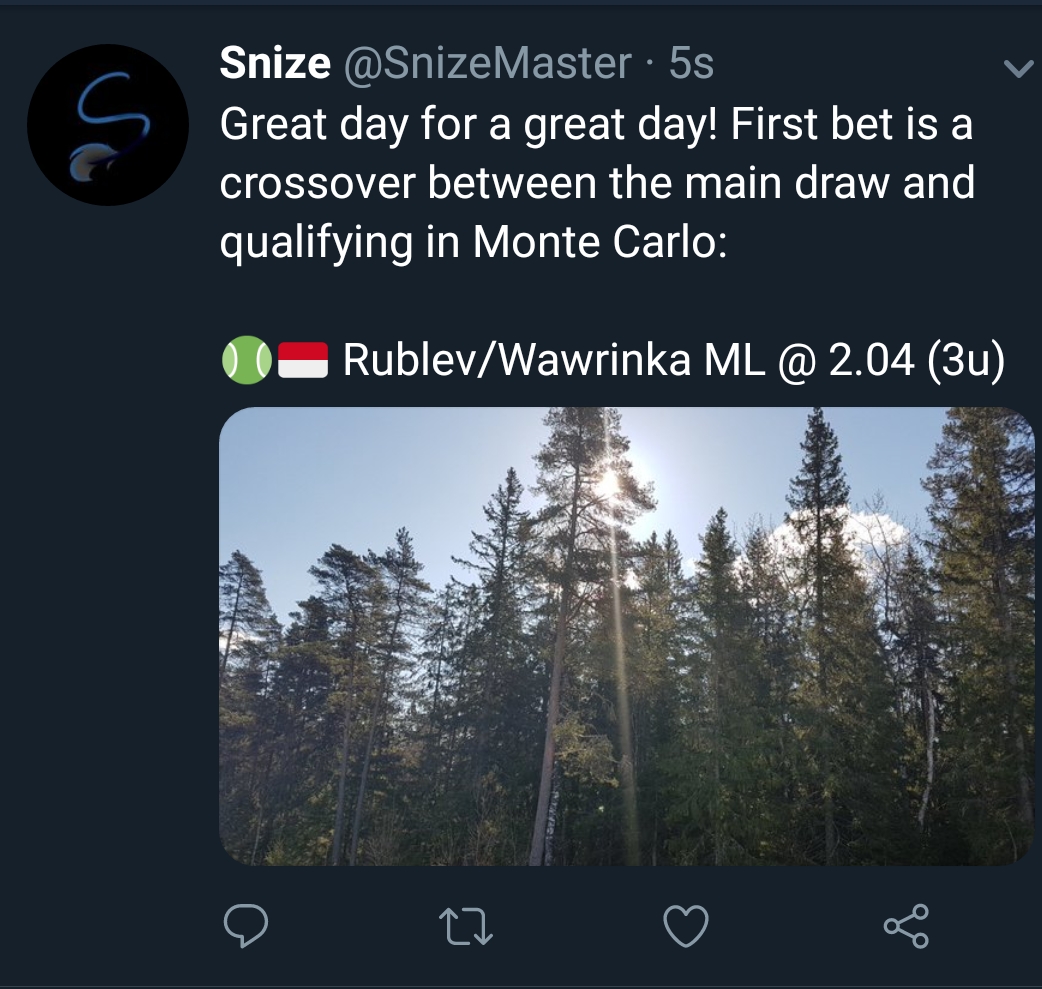Click the words Monte Carlo
This screenshot has width=1042, height=989.
(x=599, y=242)
